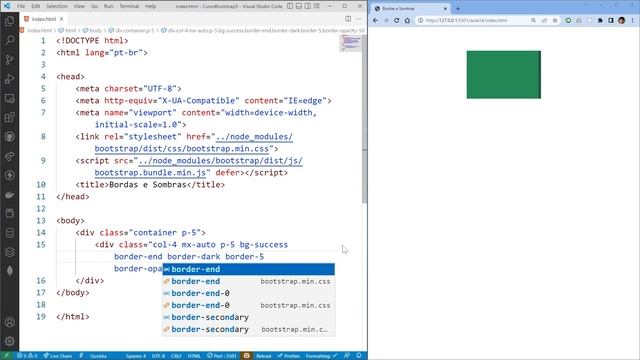
Task: Open the Chrome profile avatar
Action: click(621, 20)
